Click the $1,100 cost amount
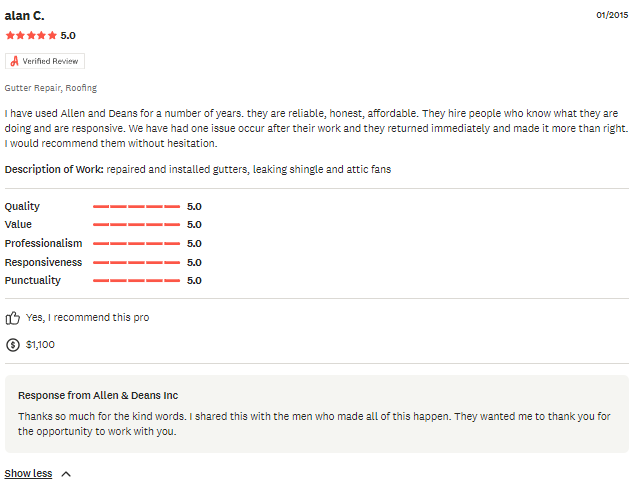 [x=40, y=344]
